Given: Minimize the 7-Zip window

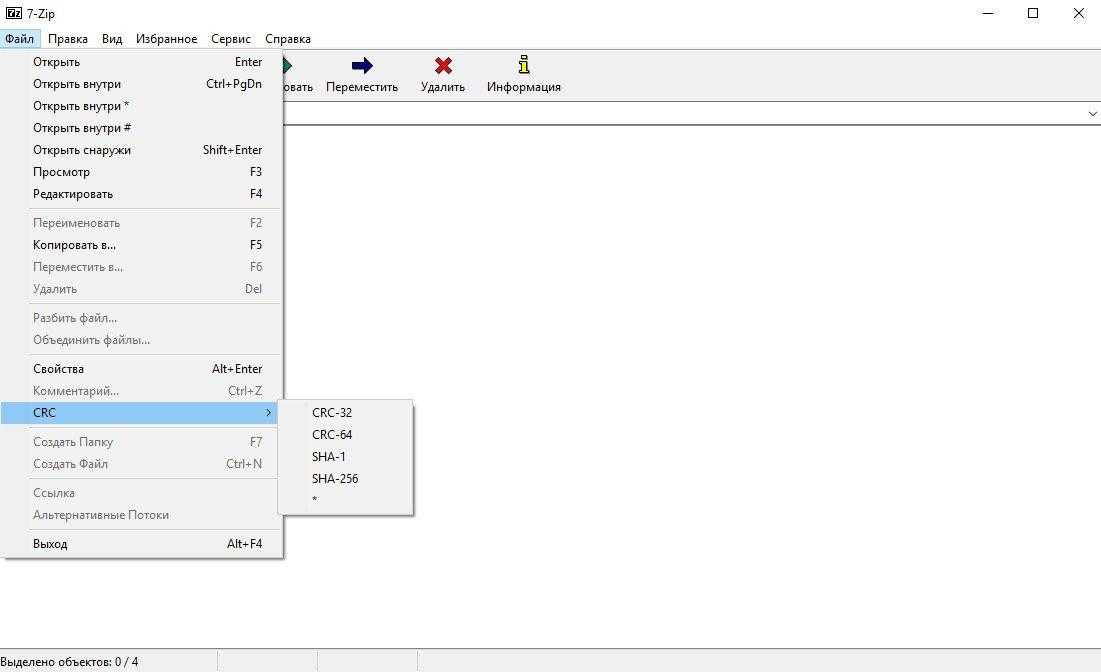Looking at the screenshot, I should (988, 13).
